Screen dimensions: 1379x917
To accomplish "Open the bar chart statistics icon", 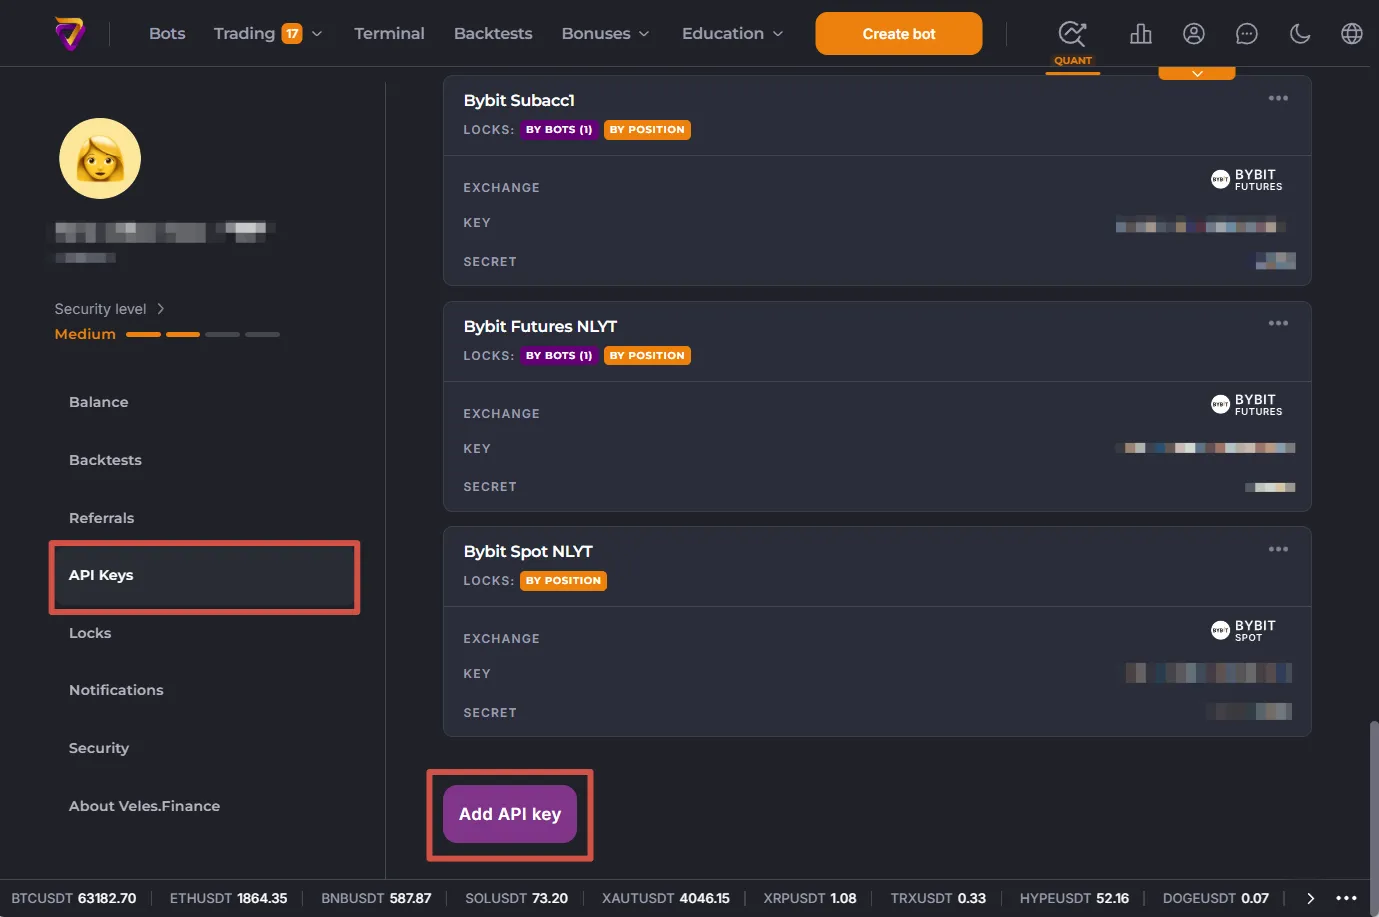I will click(x=1140, y=34).
